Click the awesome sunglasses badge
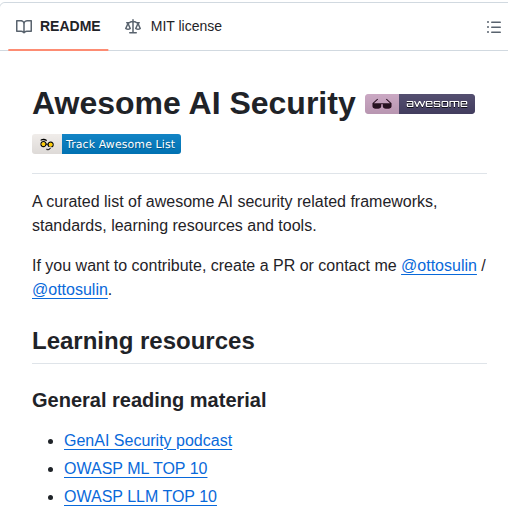Viewport: 508px width, 508px height. pos(420,104)
